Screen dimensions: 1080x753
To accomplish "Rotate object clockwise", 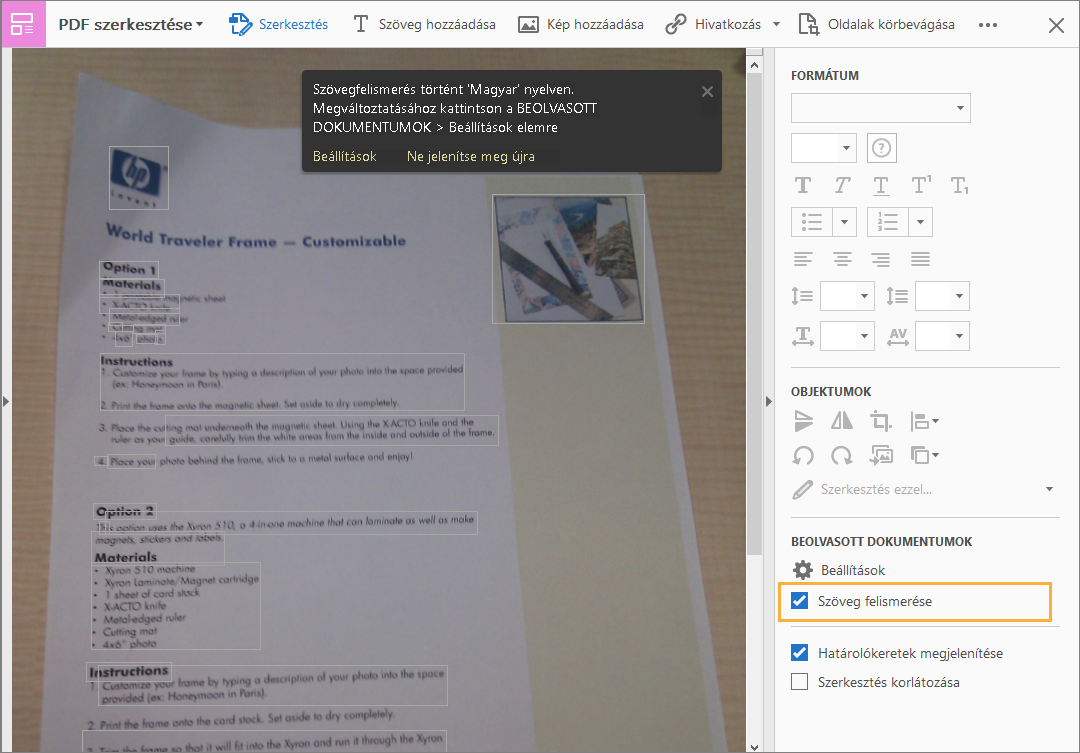I will (x=842, y=455).
